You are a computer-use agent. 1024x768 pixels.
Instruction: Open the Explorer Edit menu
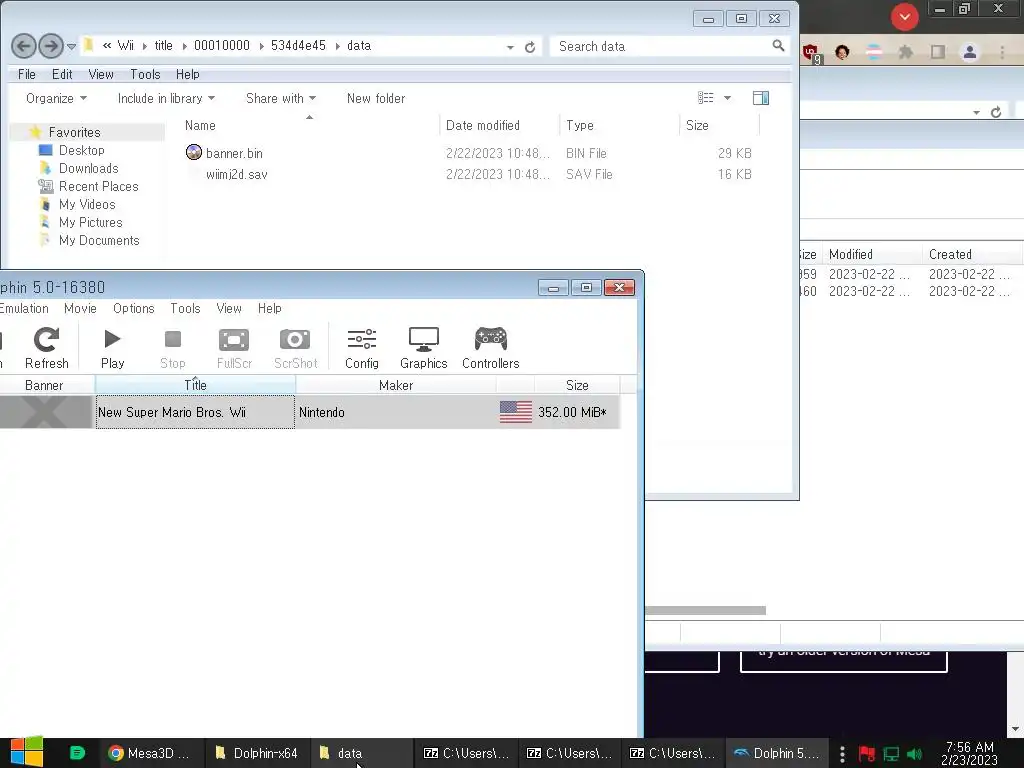click(62, 74)
